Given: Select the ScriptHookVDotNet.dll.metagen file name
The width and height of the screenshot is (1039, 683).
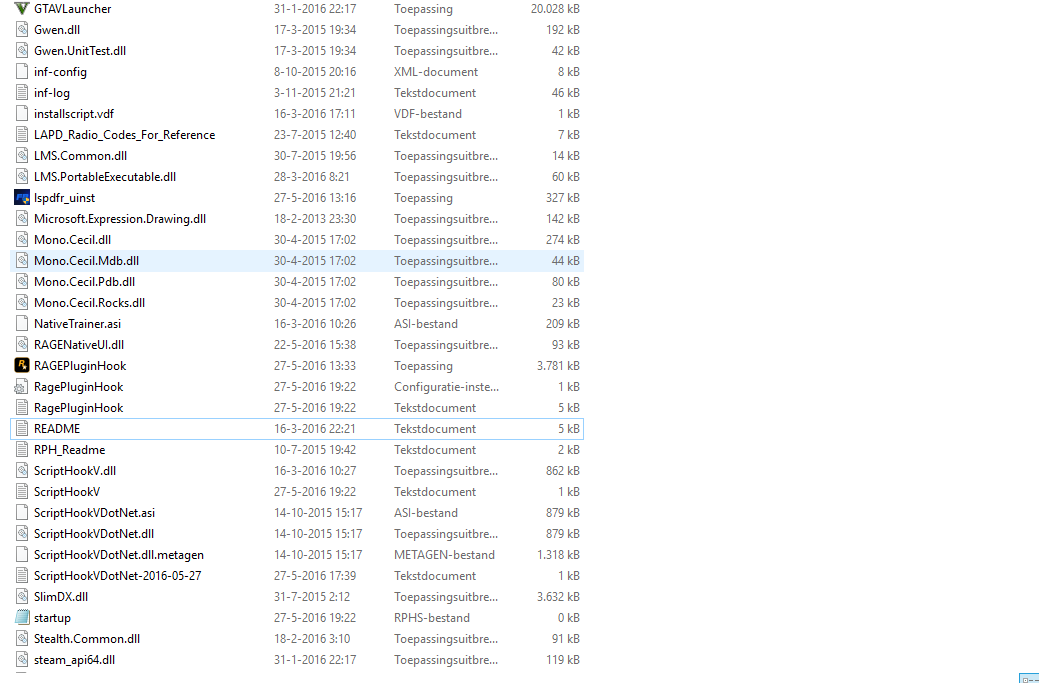Looking at the screenshot, I should pos(119,554).
